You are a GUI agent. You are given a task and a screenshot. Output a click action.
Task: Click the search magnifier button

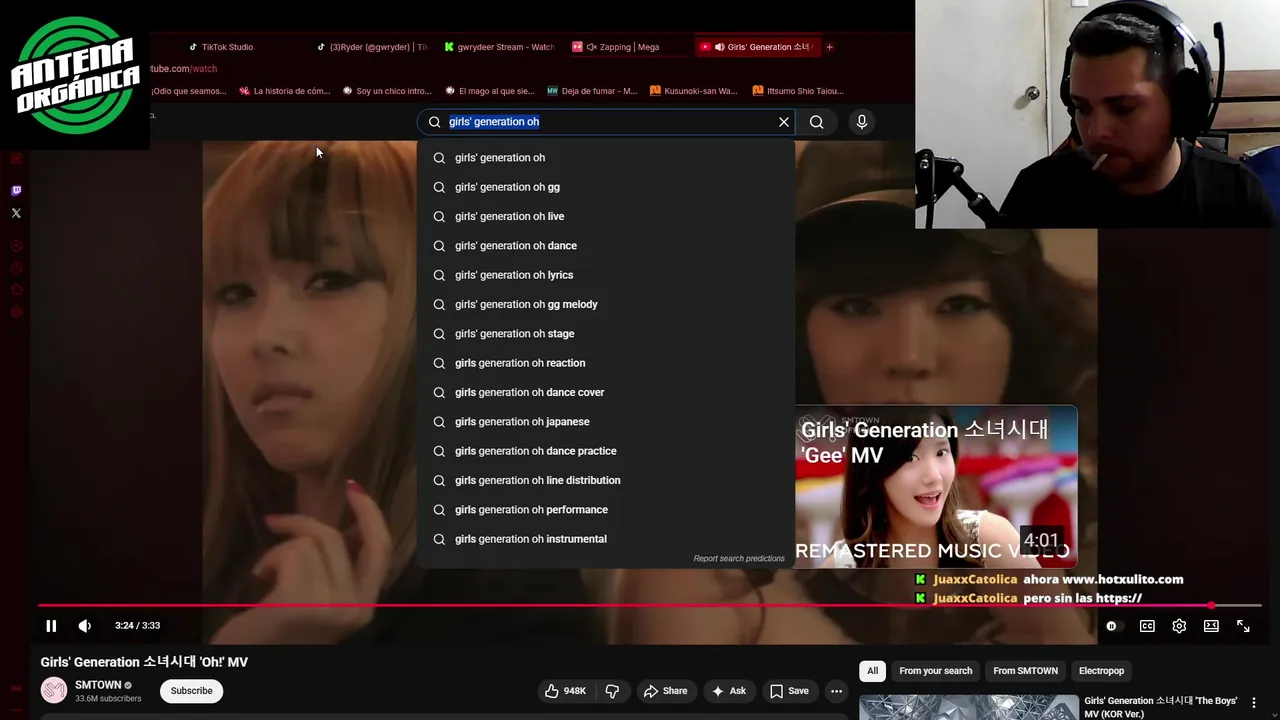817,122
